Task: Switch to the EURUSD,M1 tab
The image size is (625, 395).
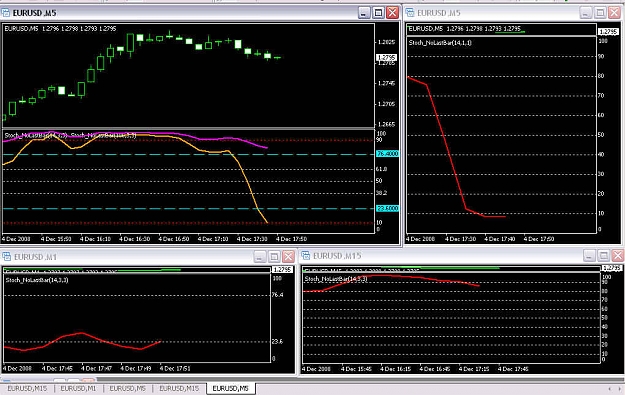Action: click(79, 388)
